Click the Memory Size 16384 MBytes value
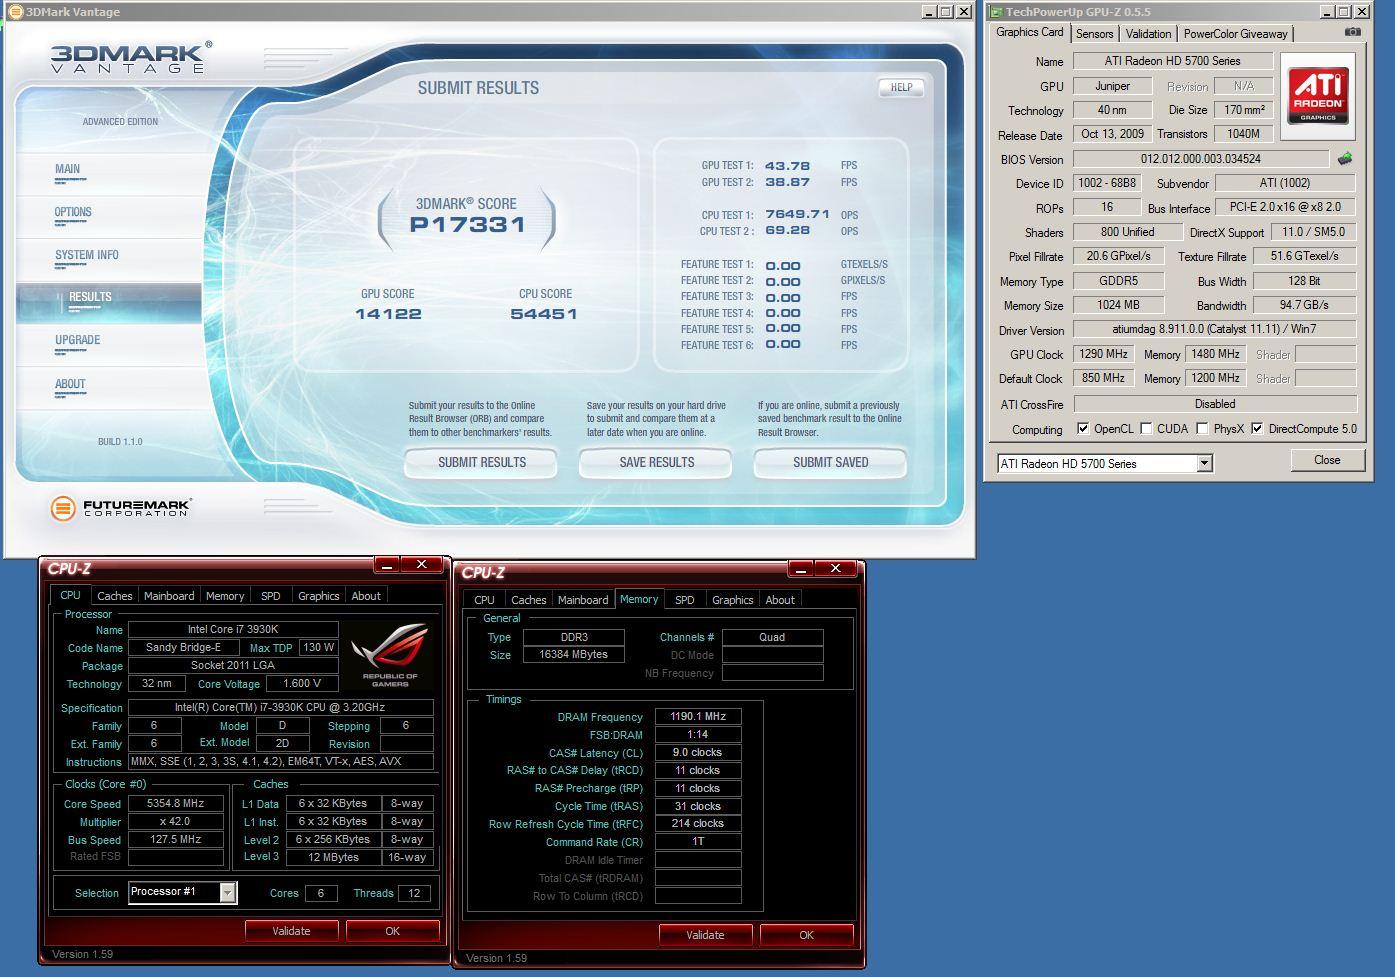The image size is (1395, 977). [x=574, y=655]
